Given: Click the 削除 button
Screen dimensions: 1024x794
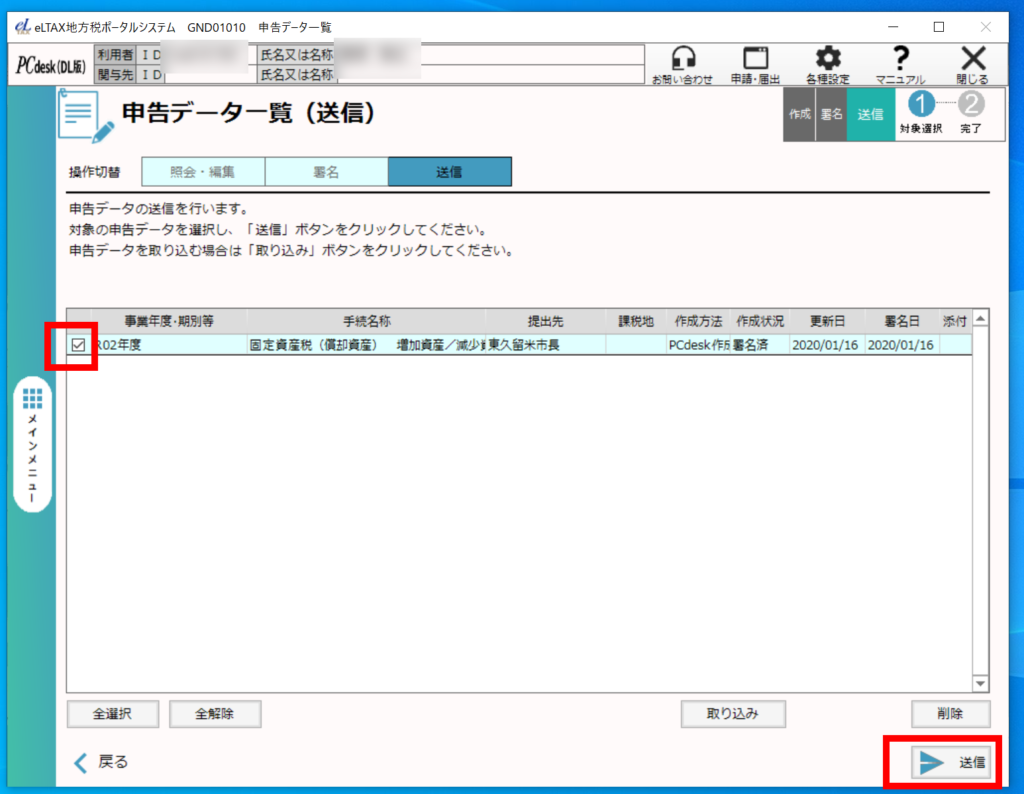Looking at the screenshot, I should click(x=950, y=714).
